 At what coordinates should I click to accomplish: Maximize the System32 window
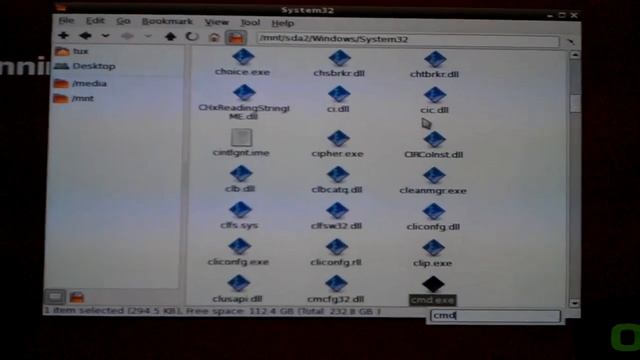pyautogui.click(x=562, y=16)
